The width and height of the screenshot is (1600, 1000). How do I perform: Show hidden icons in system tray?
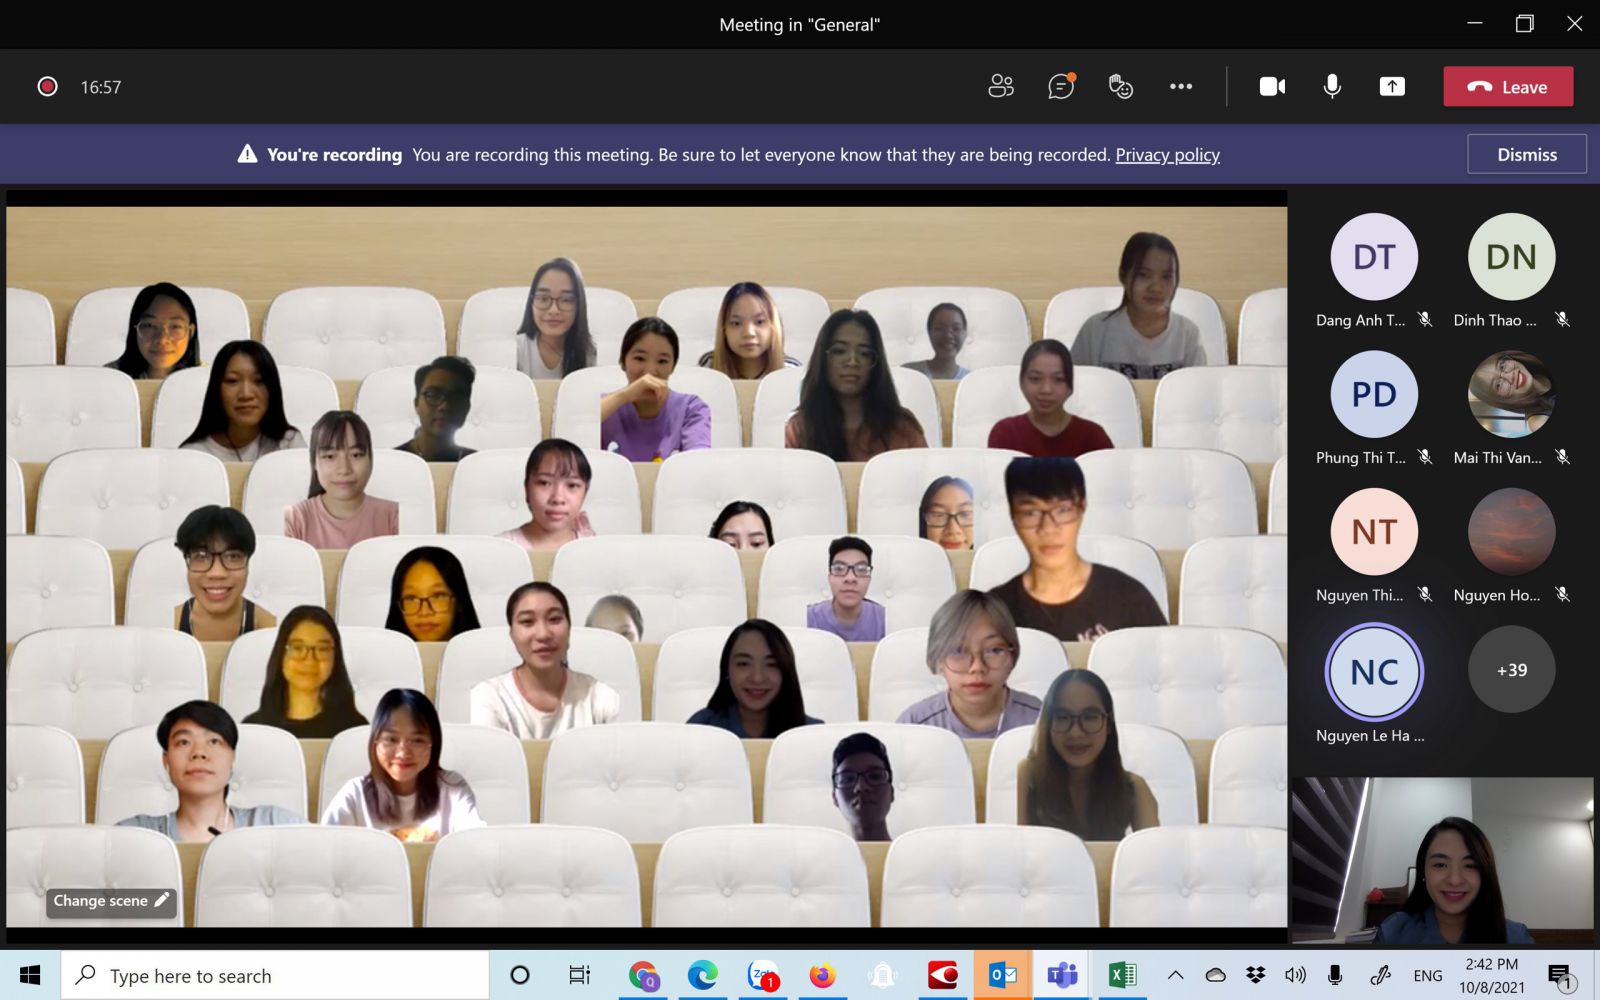point(1176,975)
